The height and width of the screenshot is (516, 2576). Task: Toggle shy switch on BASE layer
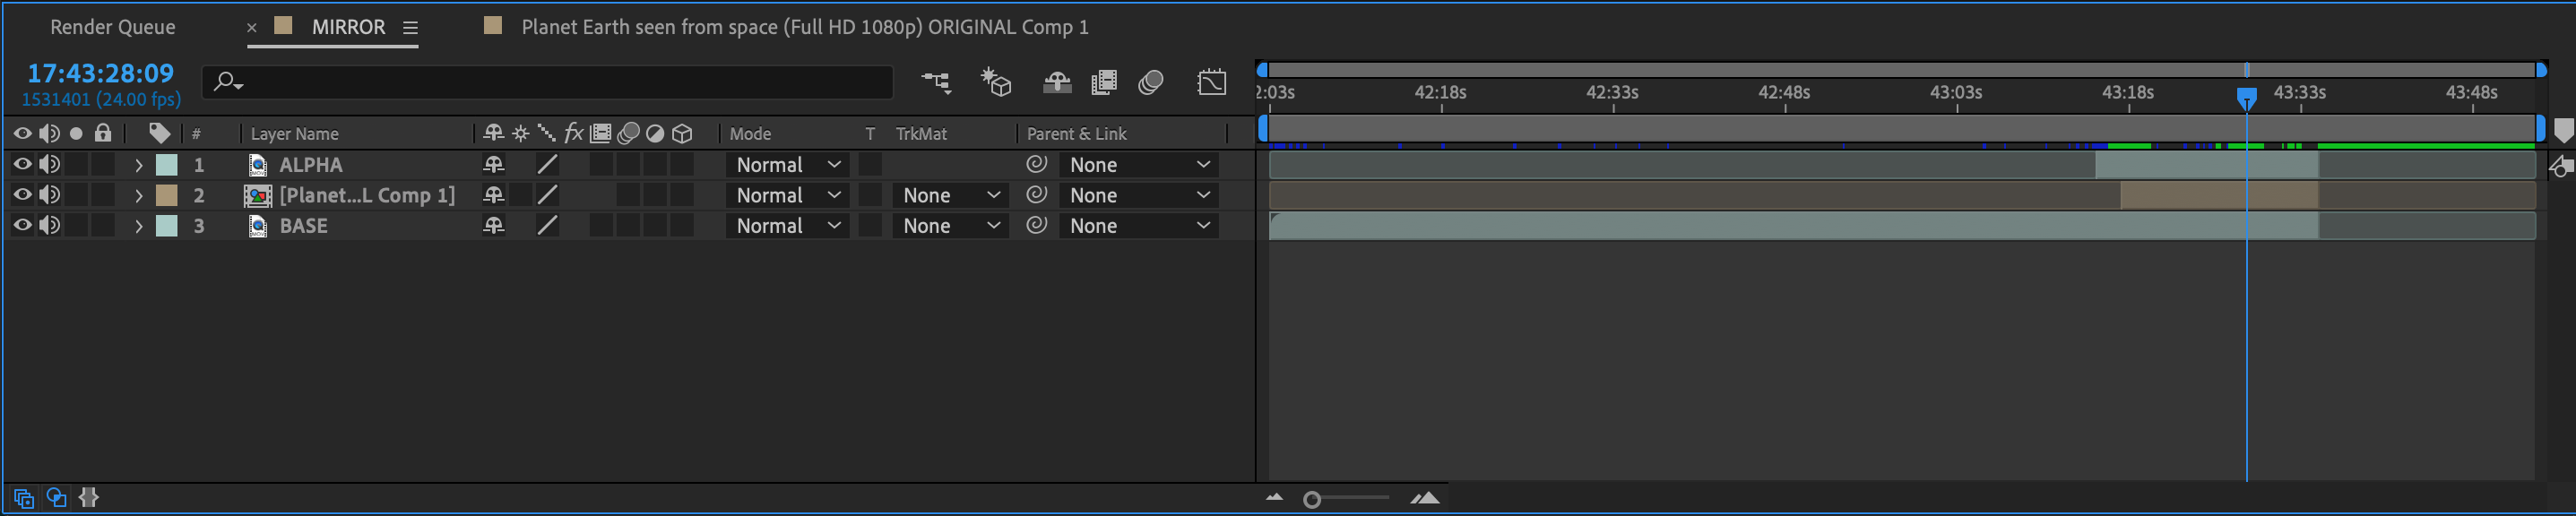point(493,225)
